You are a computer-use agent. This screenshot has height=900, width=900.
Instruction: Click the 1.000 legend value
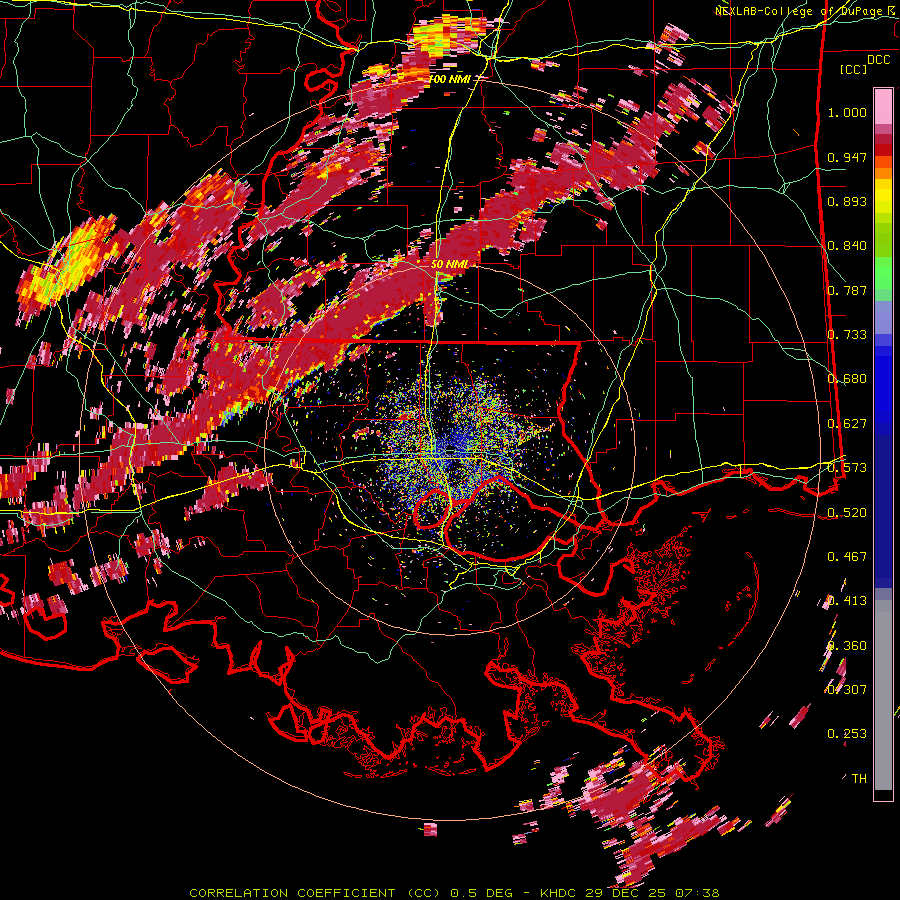coord(847,112)
